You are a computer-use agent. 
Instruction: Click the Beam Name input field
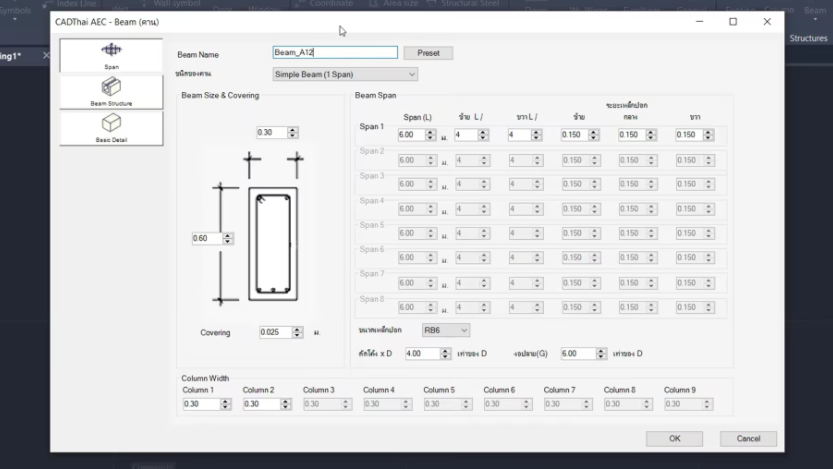point(335,52)
